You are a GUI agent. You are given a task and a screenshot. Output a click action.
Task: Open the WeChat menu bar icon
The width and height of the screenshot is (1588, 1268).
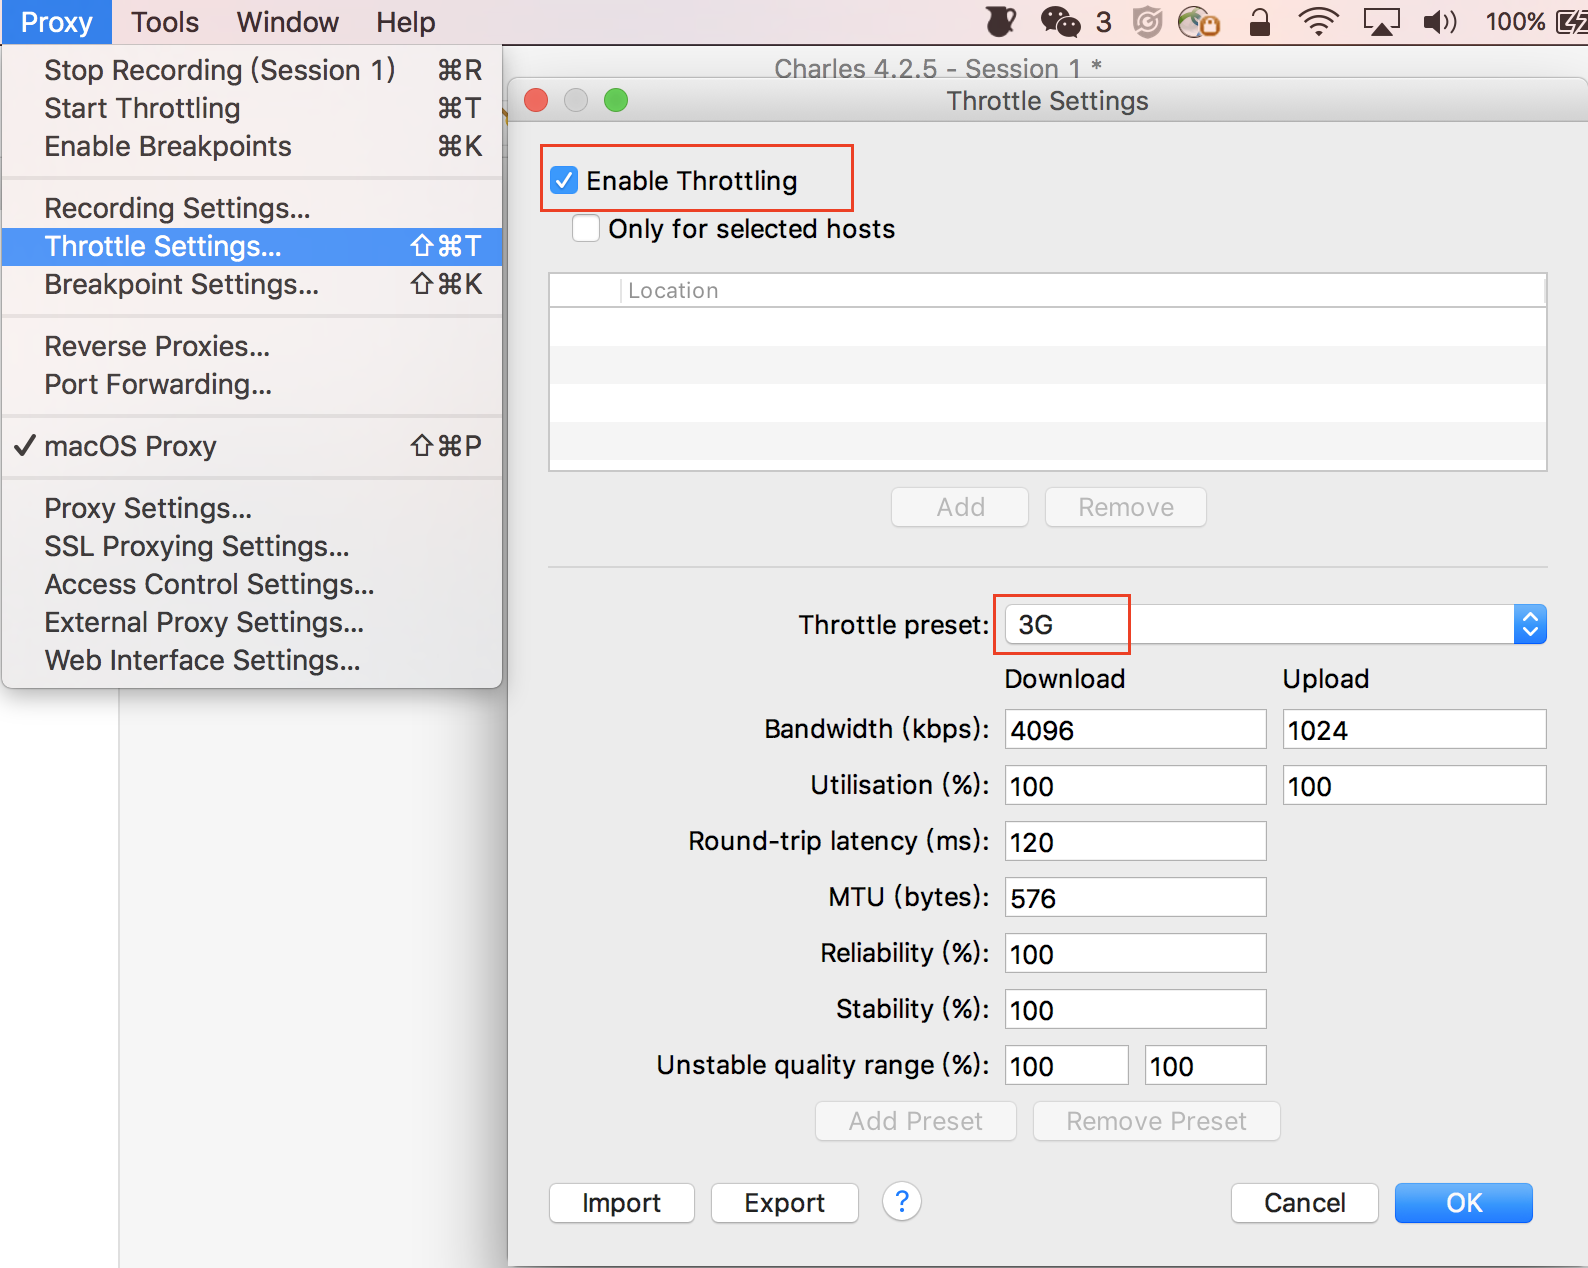tap(1060, 22)
